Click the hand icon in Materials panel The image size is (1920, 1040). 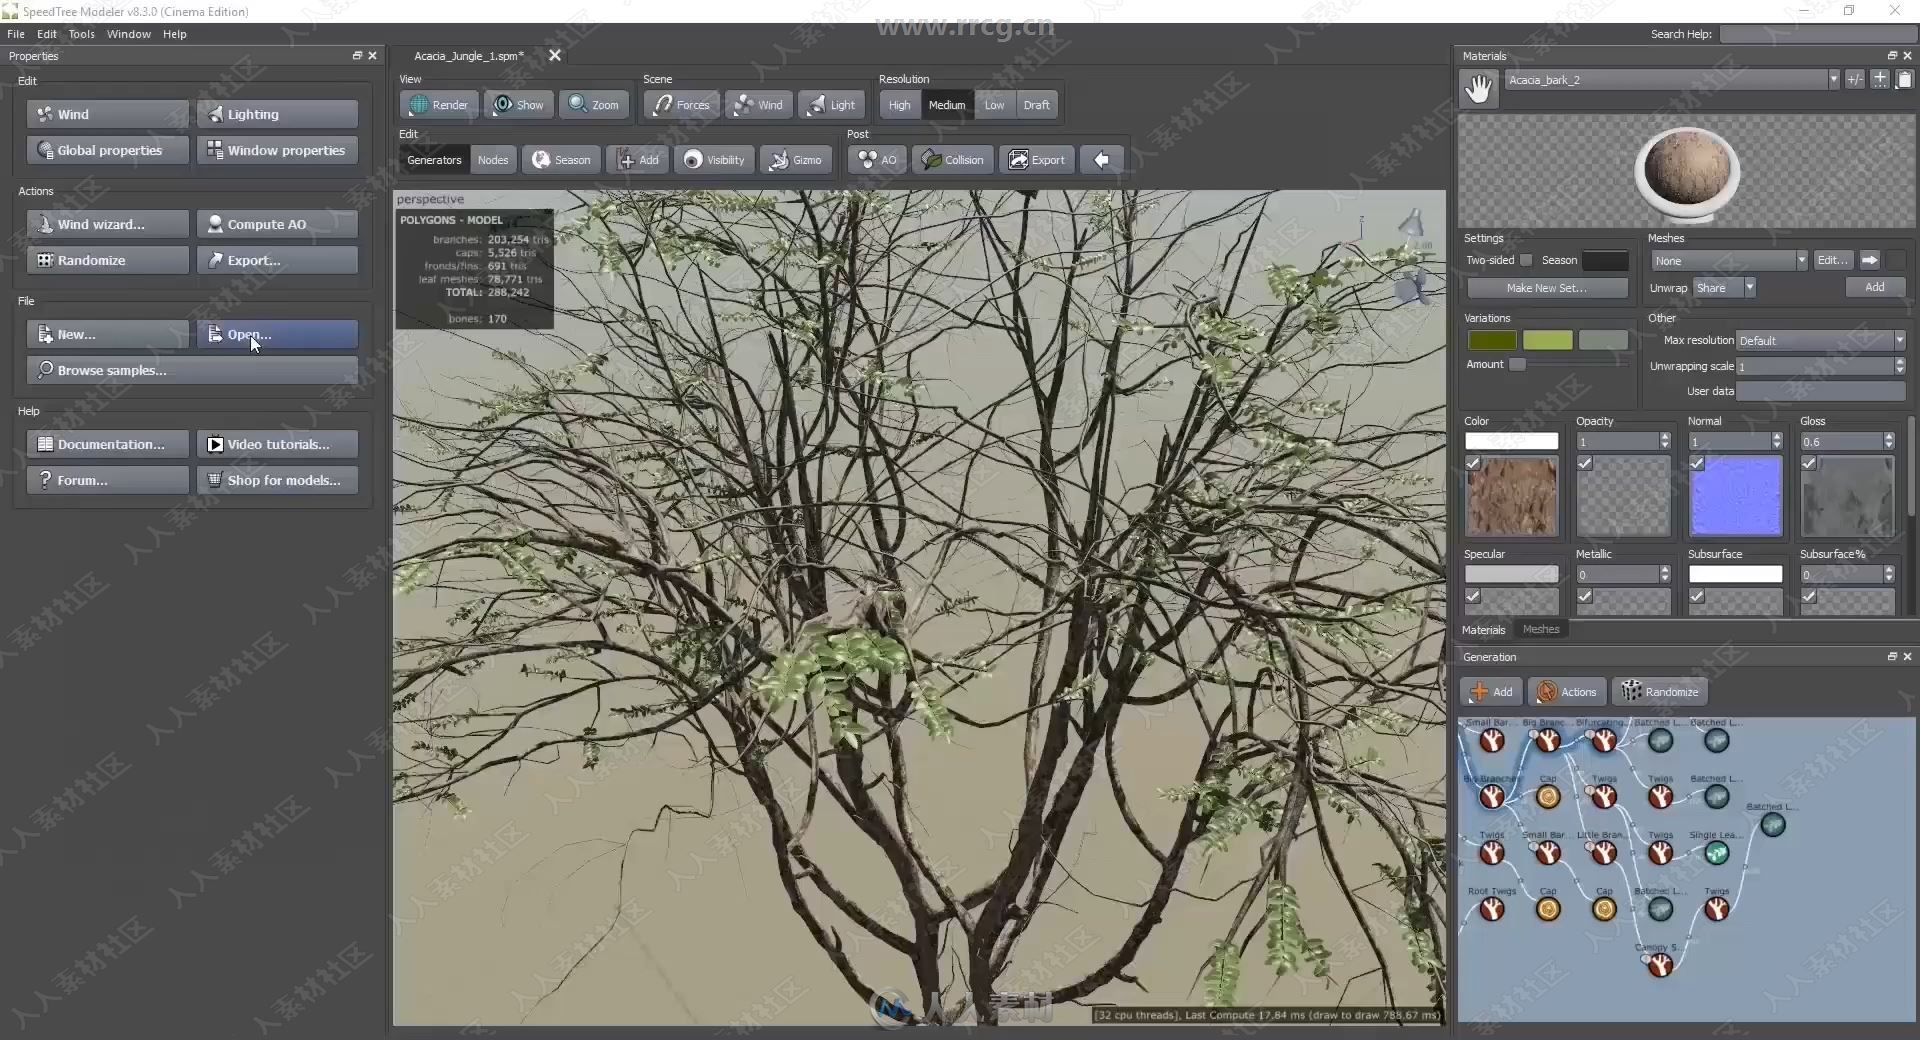pos(1479,89)
